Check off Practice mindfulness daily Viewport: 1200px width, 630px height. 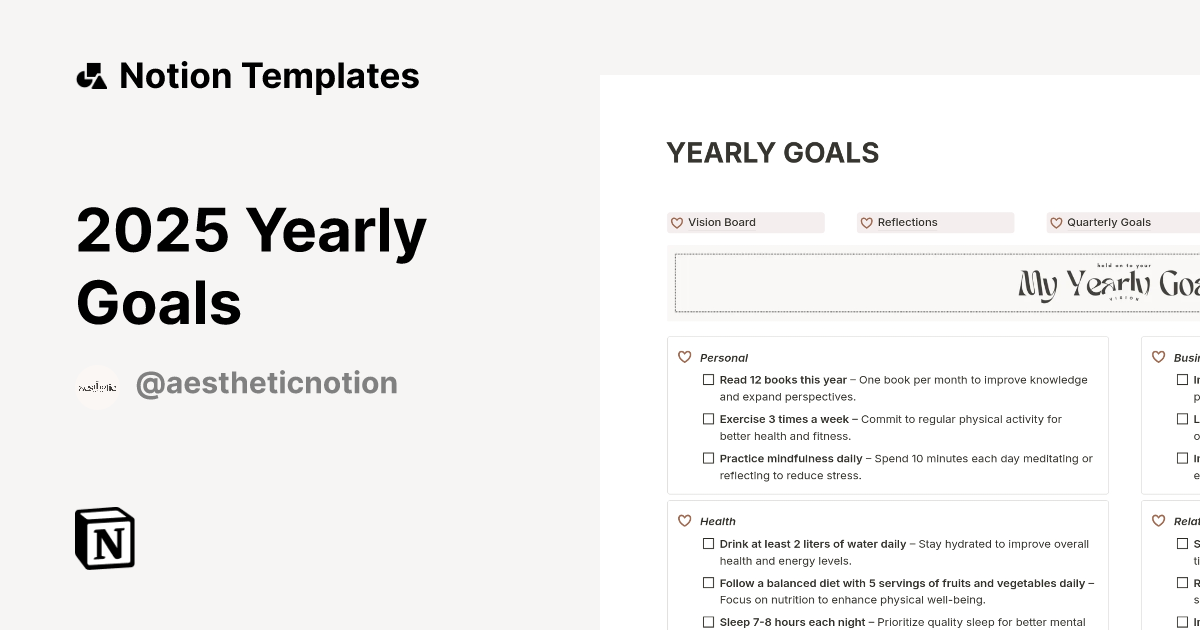pyautogui.click(x=708, y=459)
